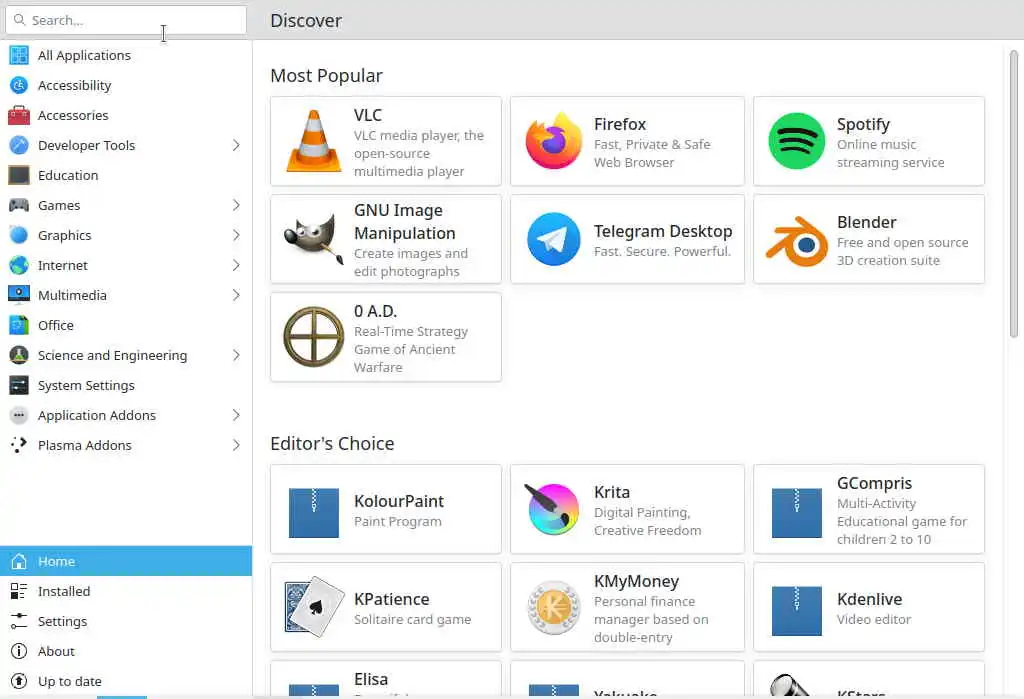Open the Education category

coord(126,175)
